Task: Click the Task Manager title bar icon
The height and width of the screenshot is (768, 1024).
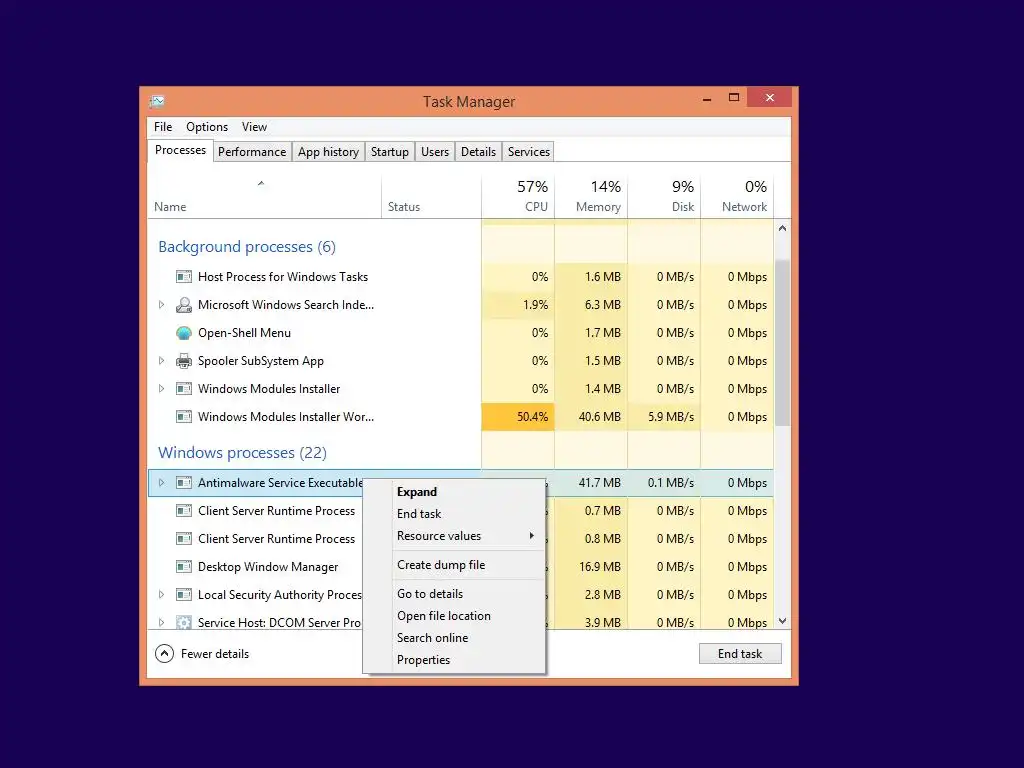Action: pos(157,101)
